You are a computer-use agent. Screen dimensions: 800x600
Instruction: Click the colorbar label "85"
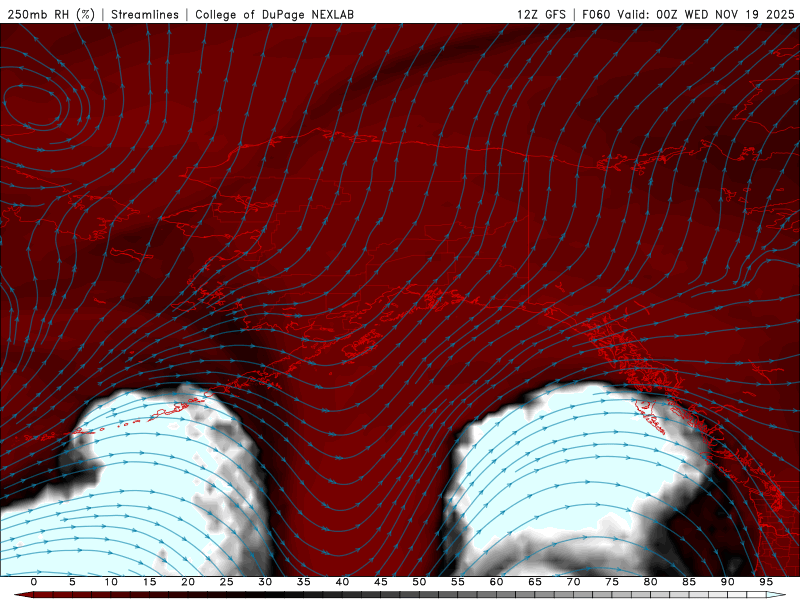tap(689, 582)
